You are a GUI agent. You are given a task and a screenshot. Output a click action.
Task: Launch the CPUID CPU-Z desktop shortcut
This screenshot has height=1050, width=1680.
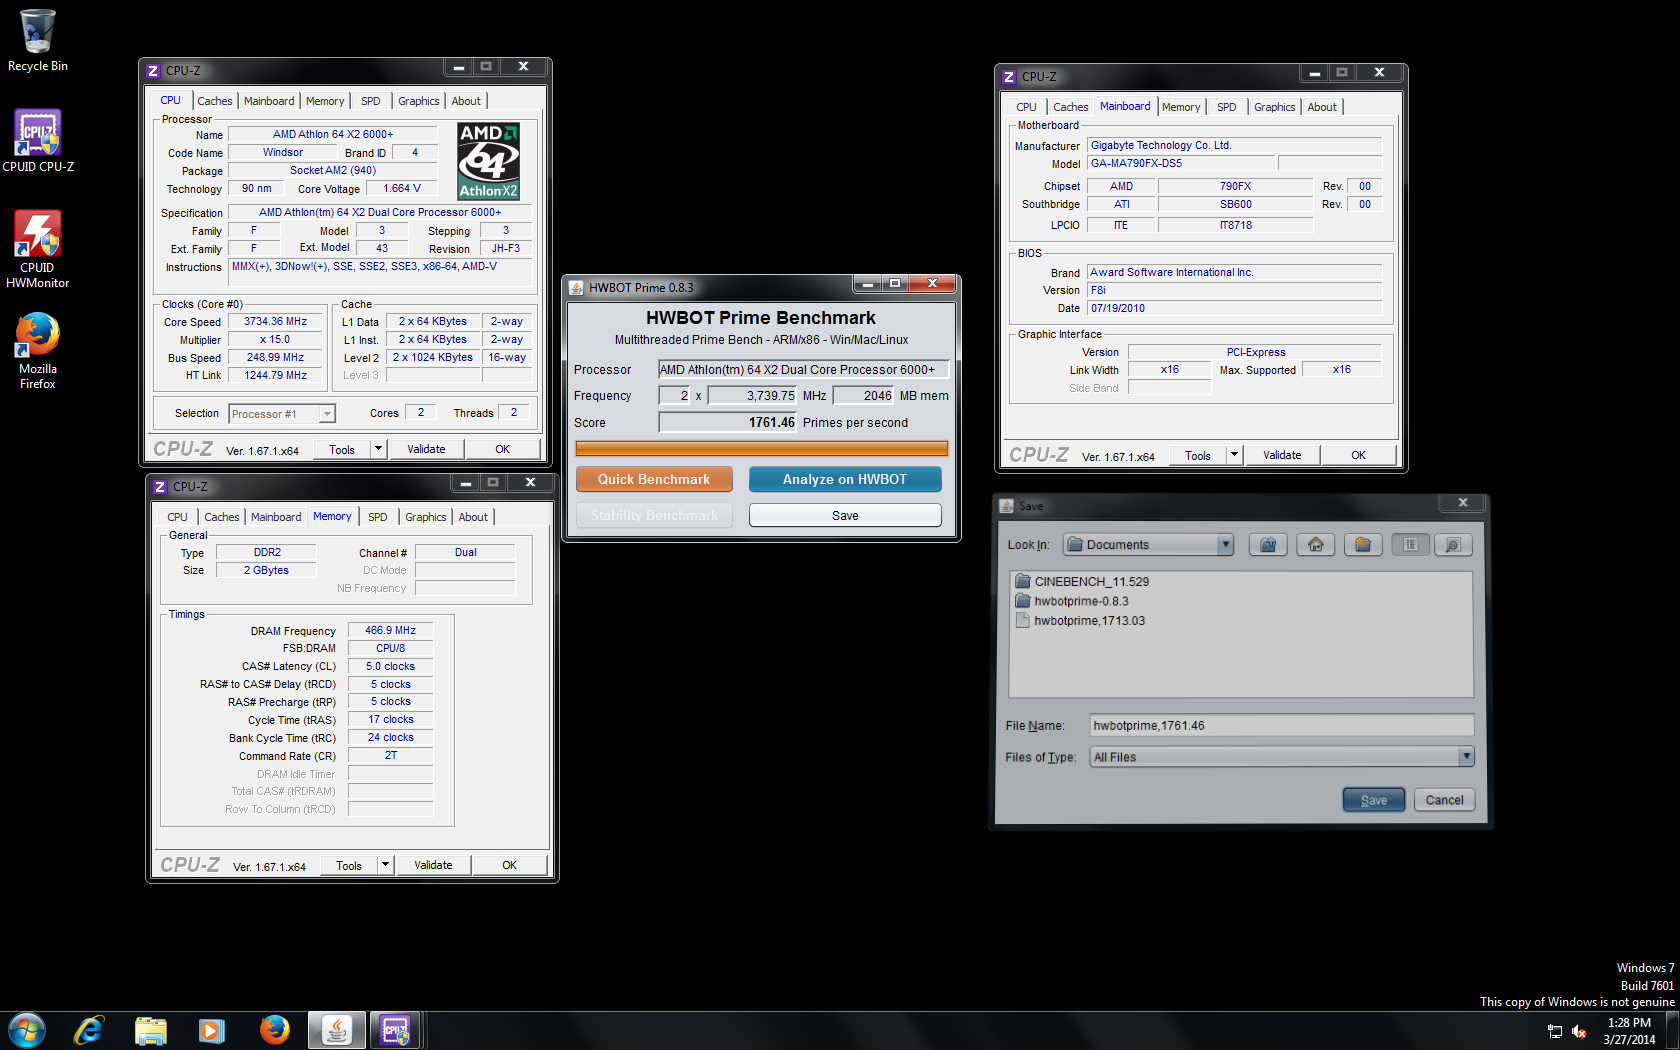point(38,141)
